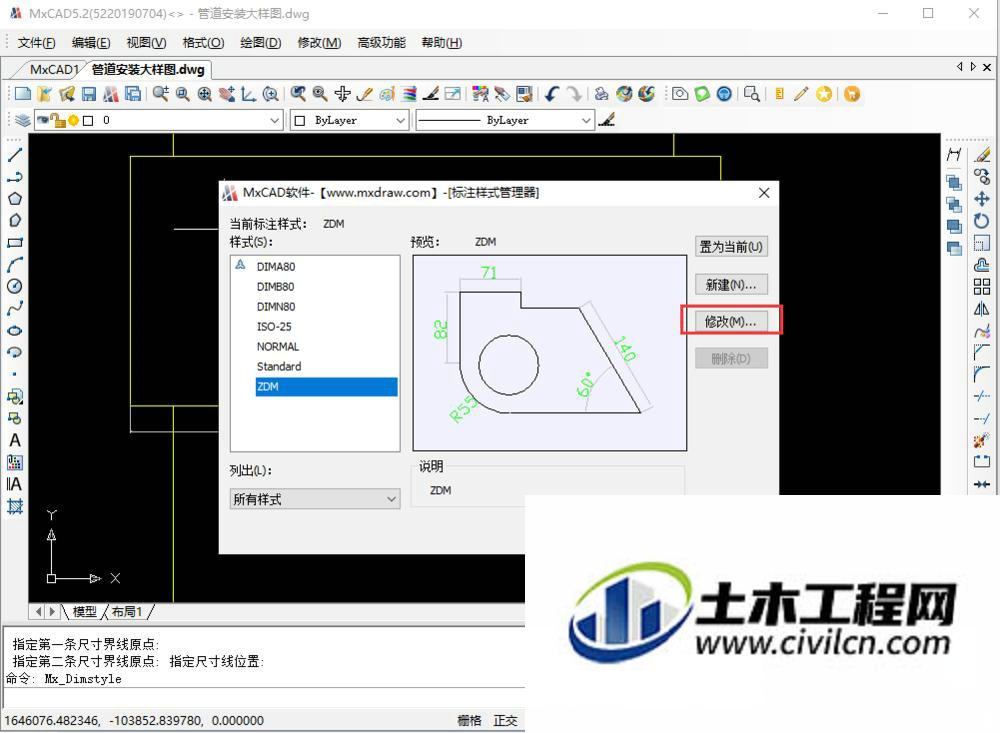Click the Save disk icon
Viewport: 1000px width, 733px height.
click(x=89, y=94)
